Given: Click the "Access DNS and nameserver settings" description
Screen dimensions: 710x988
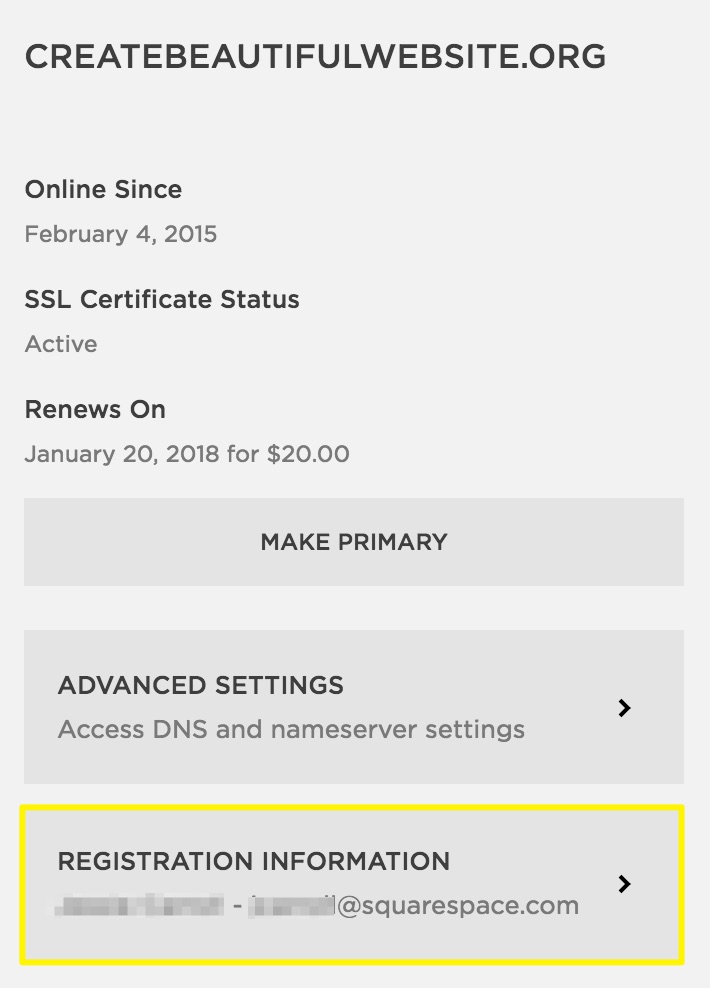Looking at the screenshot, I should pos(291,729).
